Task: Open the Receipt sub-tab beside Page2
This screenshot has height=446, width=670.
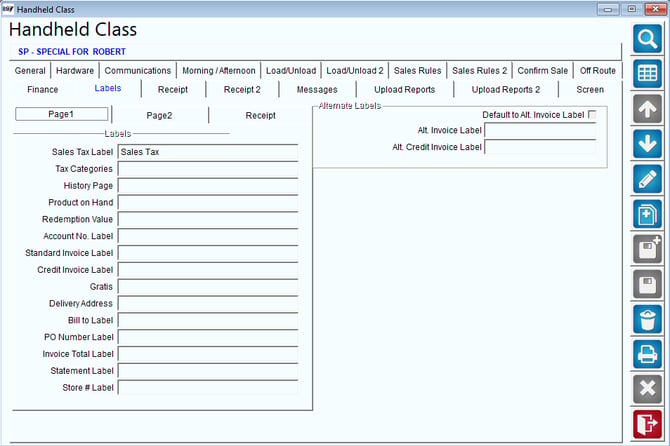Action: 260,115
